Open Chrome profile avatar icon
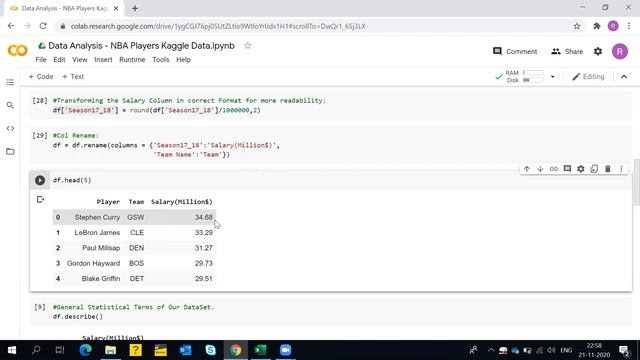 point(613,26)
